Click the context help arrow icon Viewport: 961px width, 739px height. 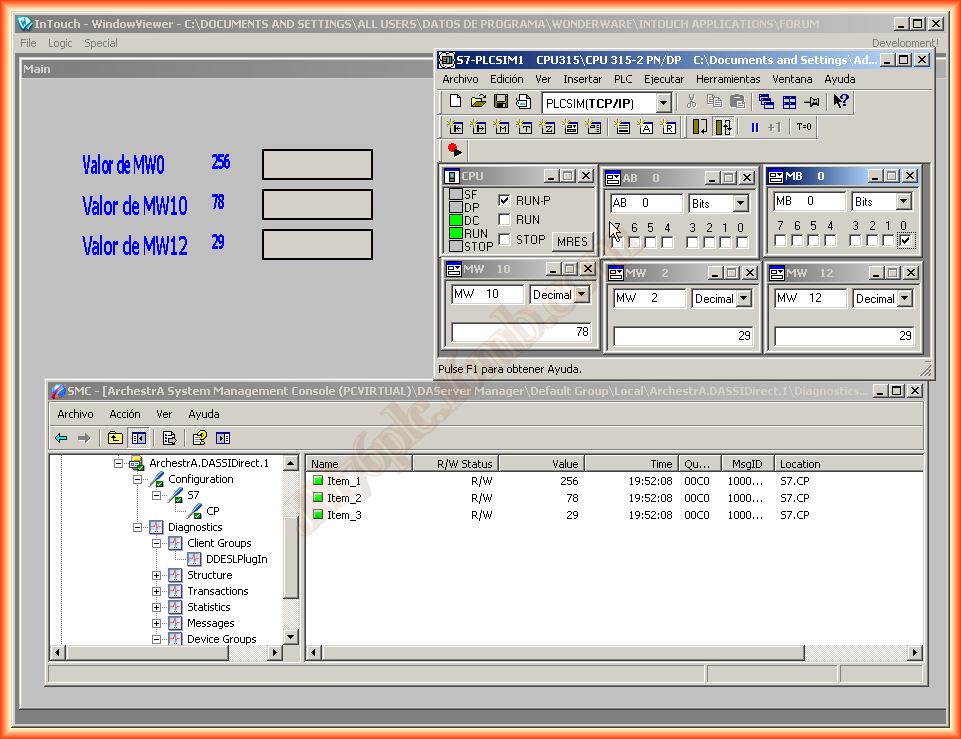click(841, 102)
